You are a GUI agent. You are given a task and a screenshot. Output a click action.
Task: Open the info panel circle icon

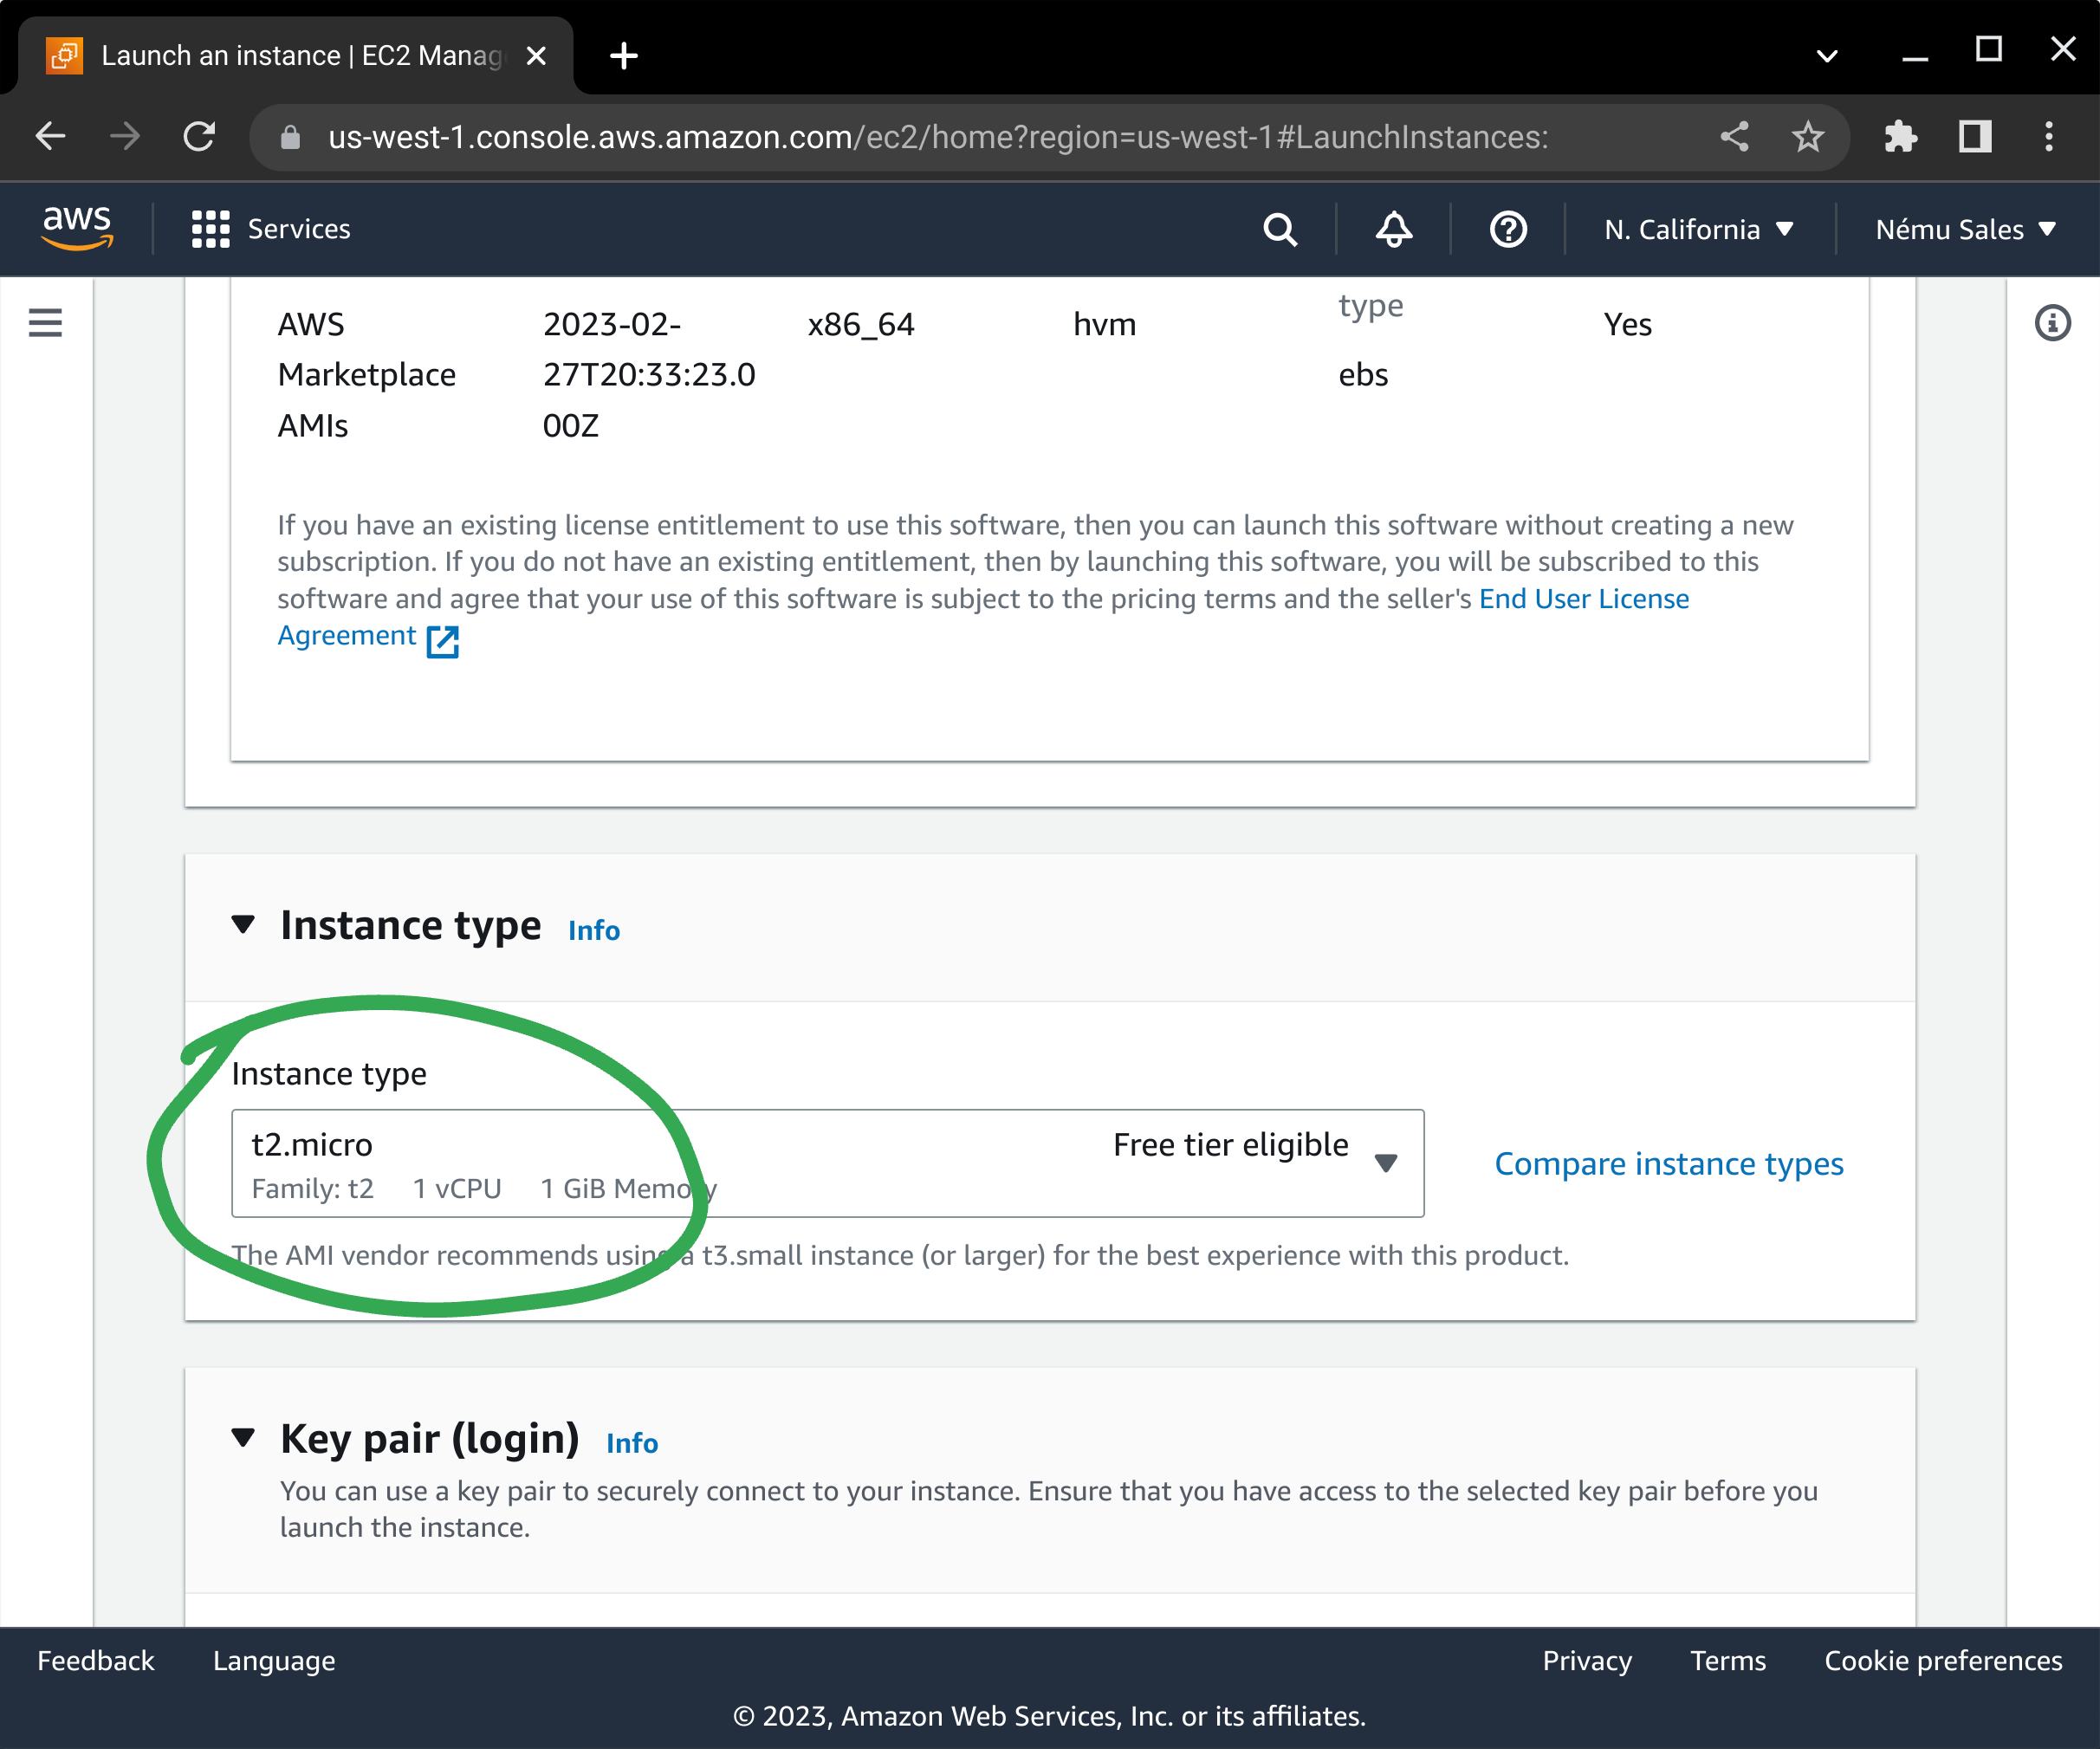(2052, 323)
